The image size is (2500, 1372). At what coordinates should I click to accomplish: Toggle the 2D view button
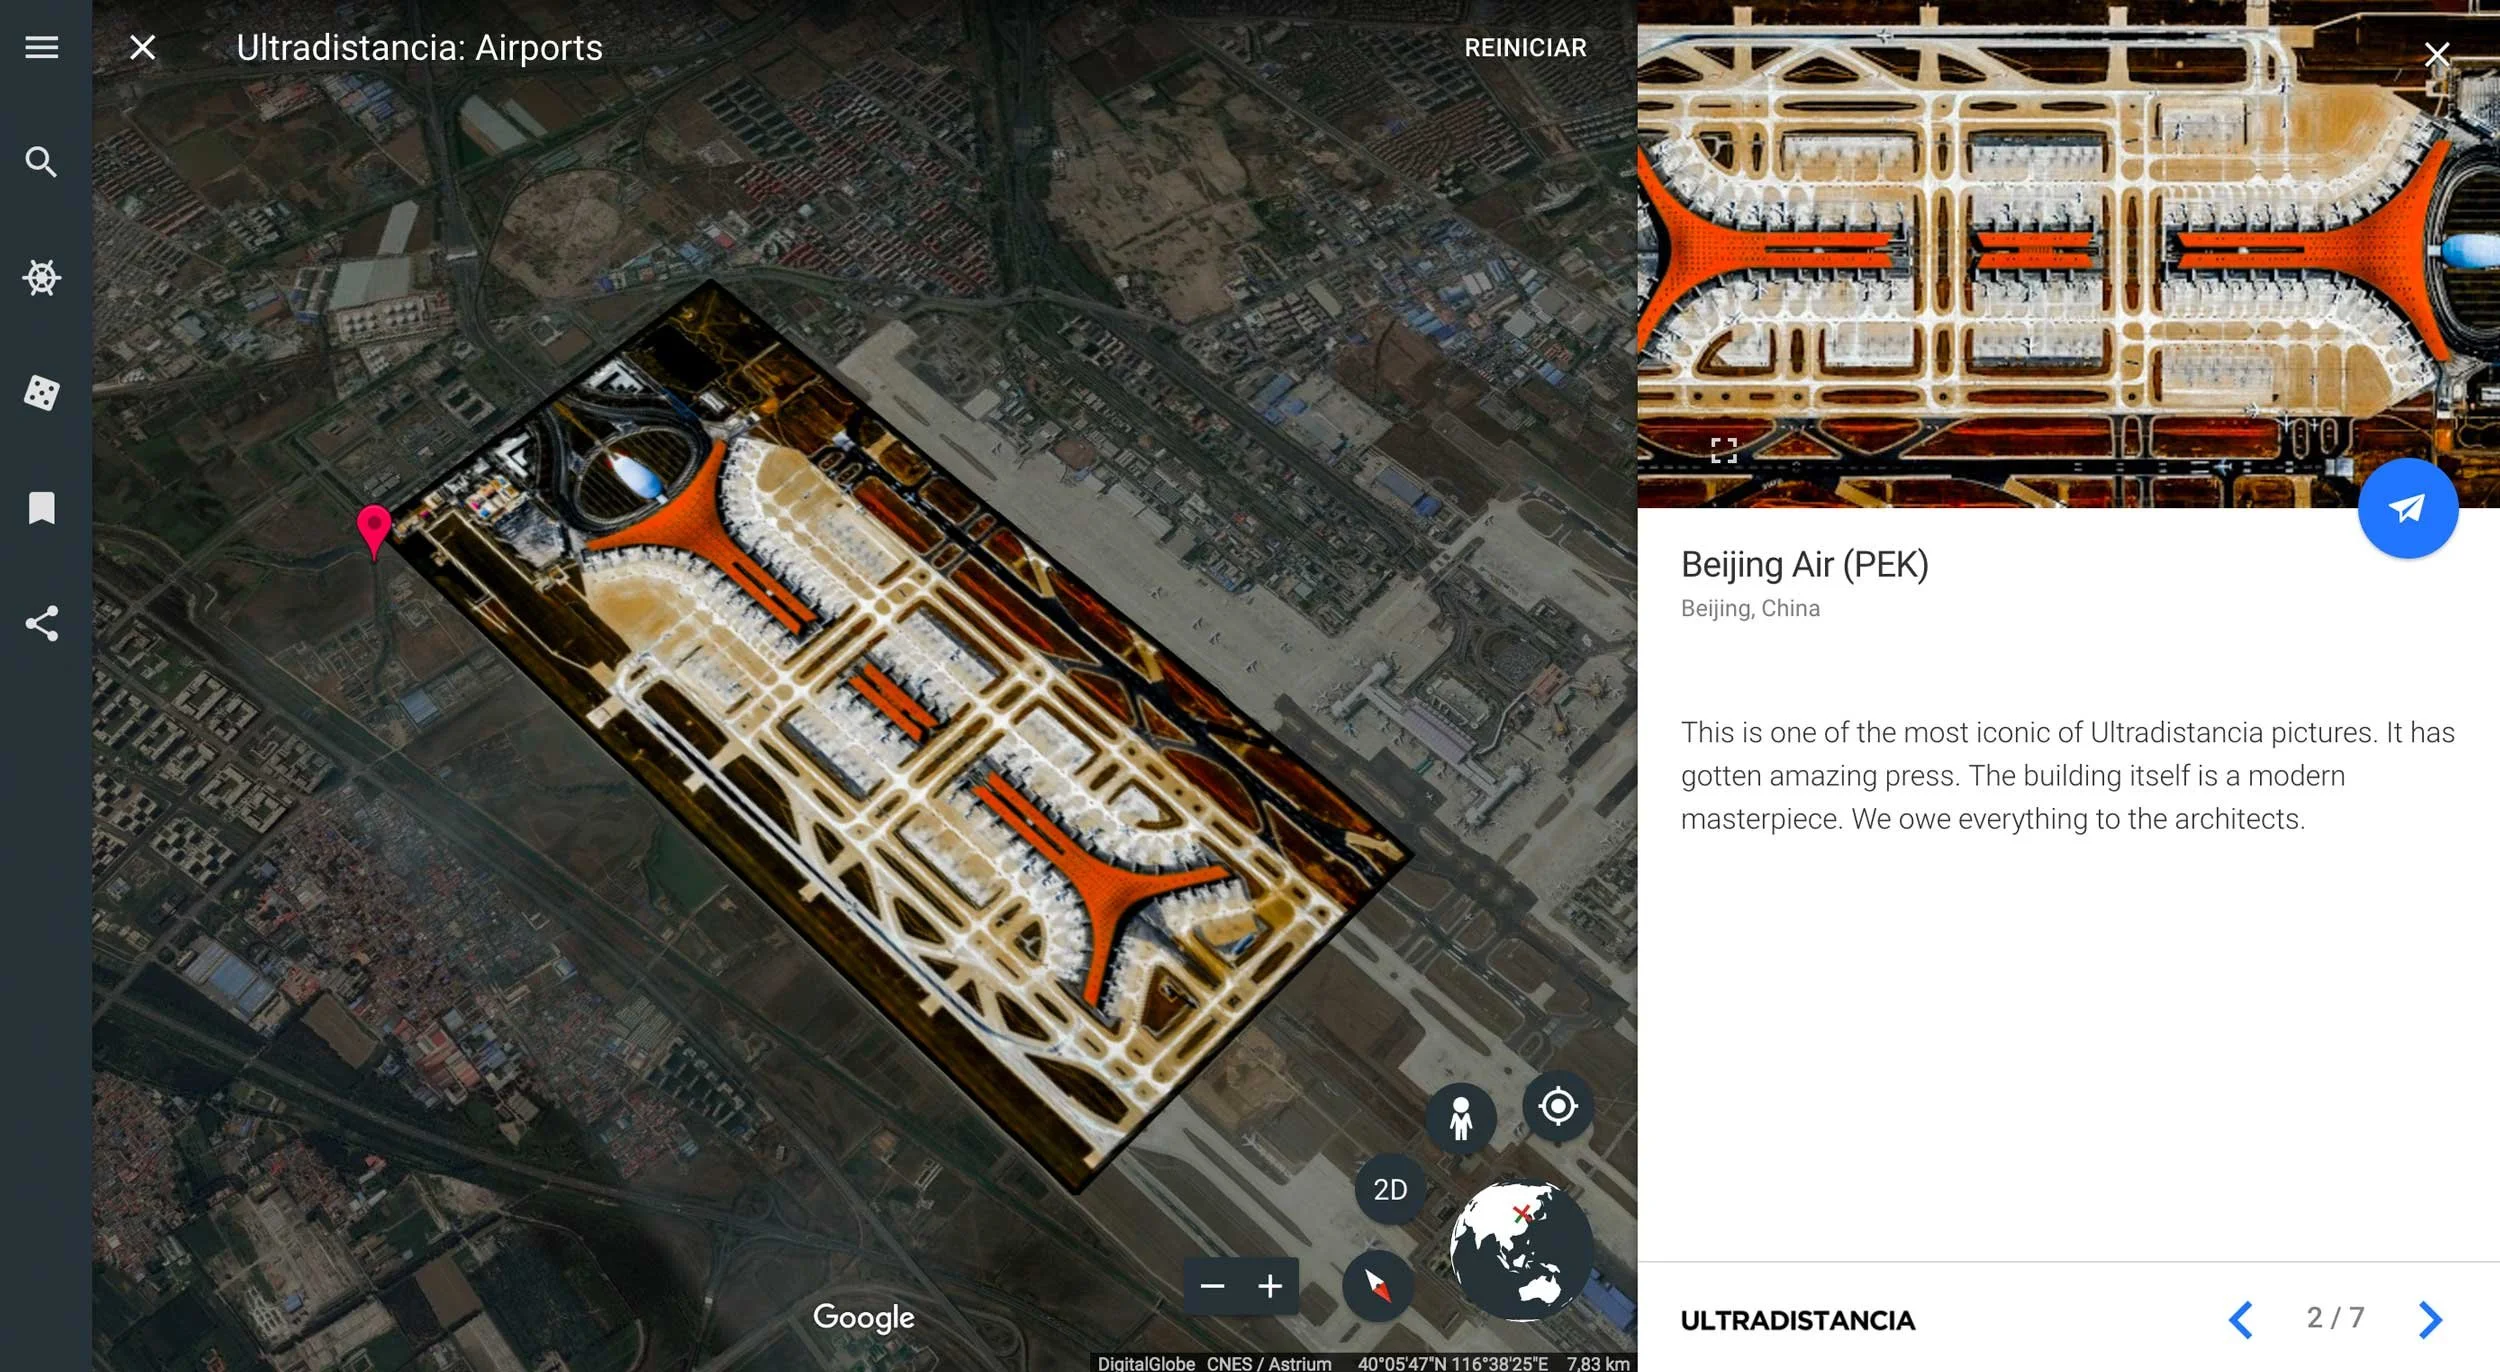[1390, 1189]
